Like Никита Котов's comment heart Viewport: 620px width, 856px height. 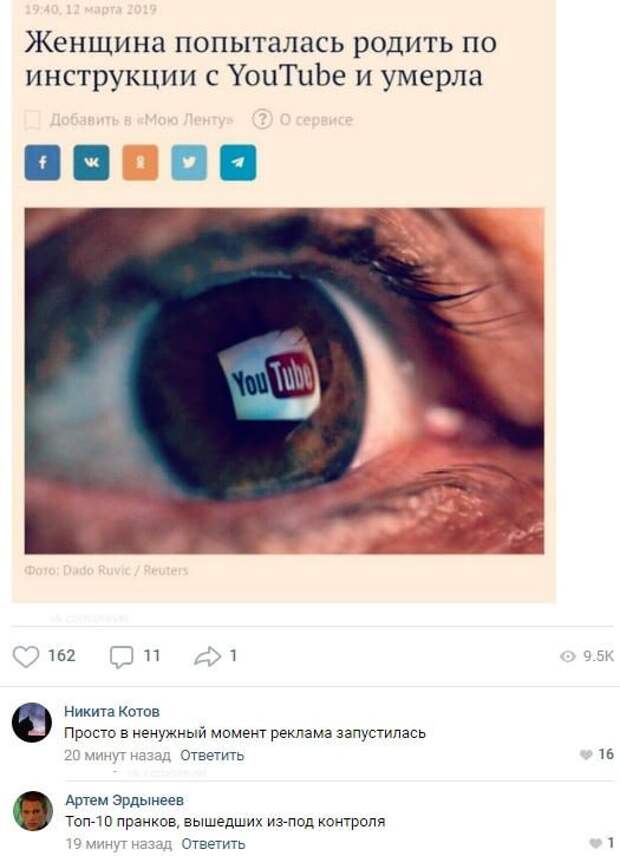pyautogui.click(x=586, y=755)
